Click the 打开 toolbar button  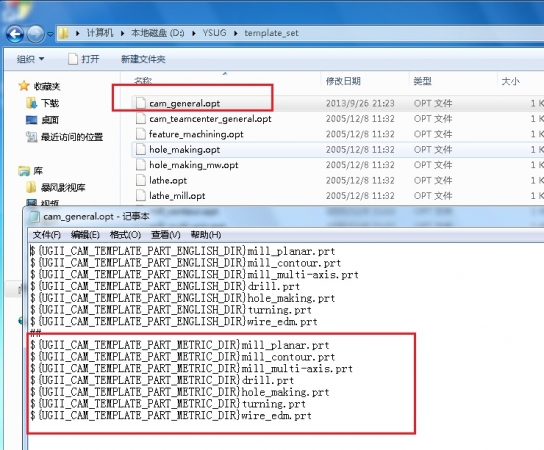(84, 59)
